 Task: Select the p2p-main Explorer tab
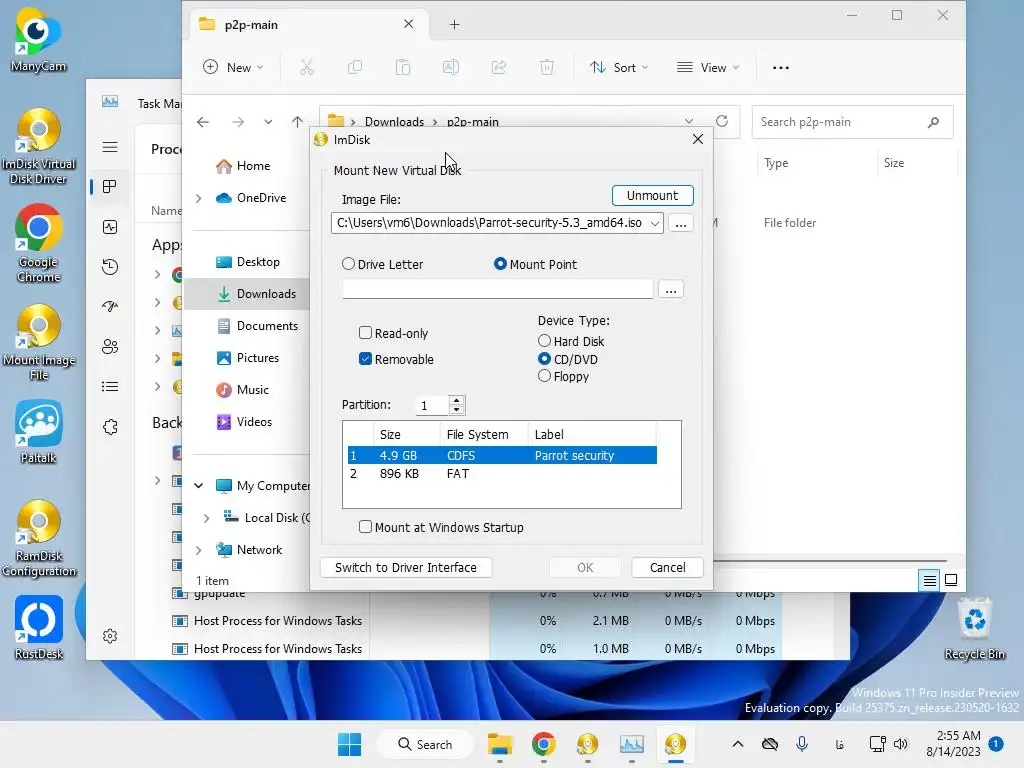click(307, 25)
